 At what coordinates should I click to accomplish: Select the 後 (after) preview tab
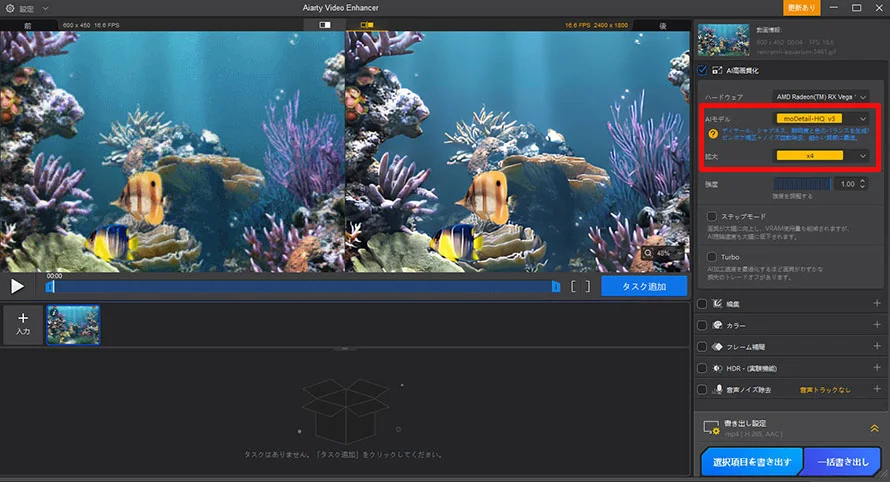(662, 26)
